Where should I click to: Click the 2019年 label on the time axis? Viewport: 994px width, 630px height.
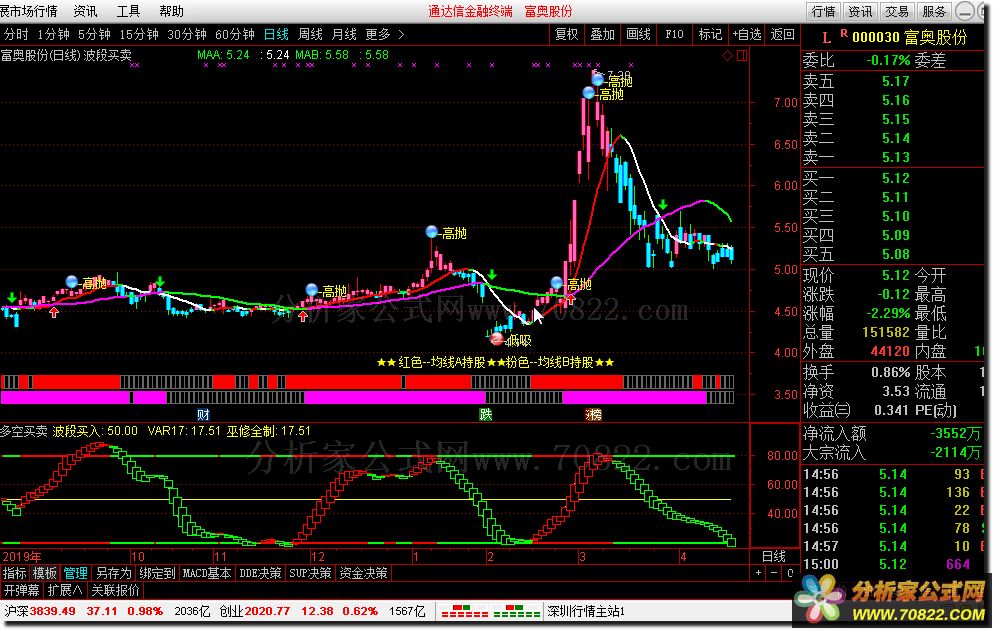[x=22, y=556]
